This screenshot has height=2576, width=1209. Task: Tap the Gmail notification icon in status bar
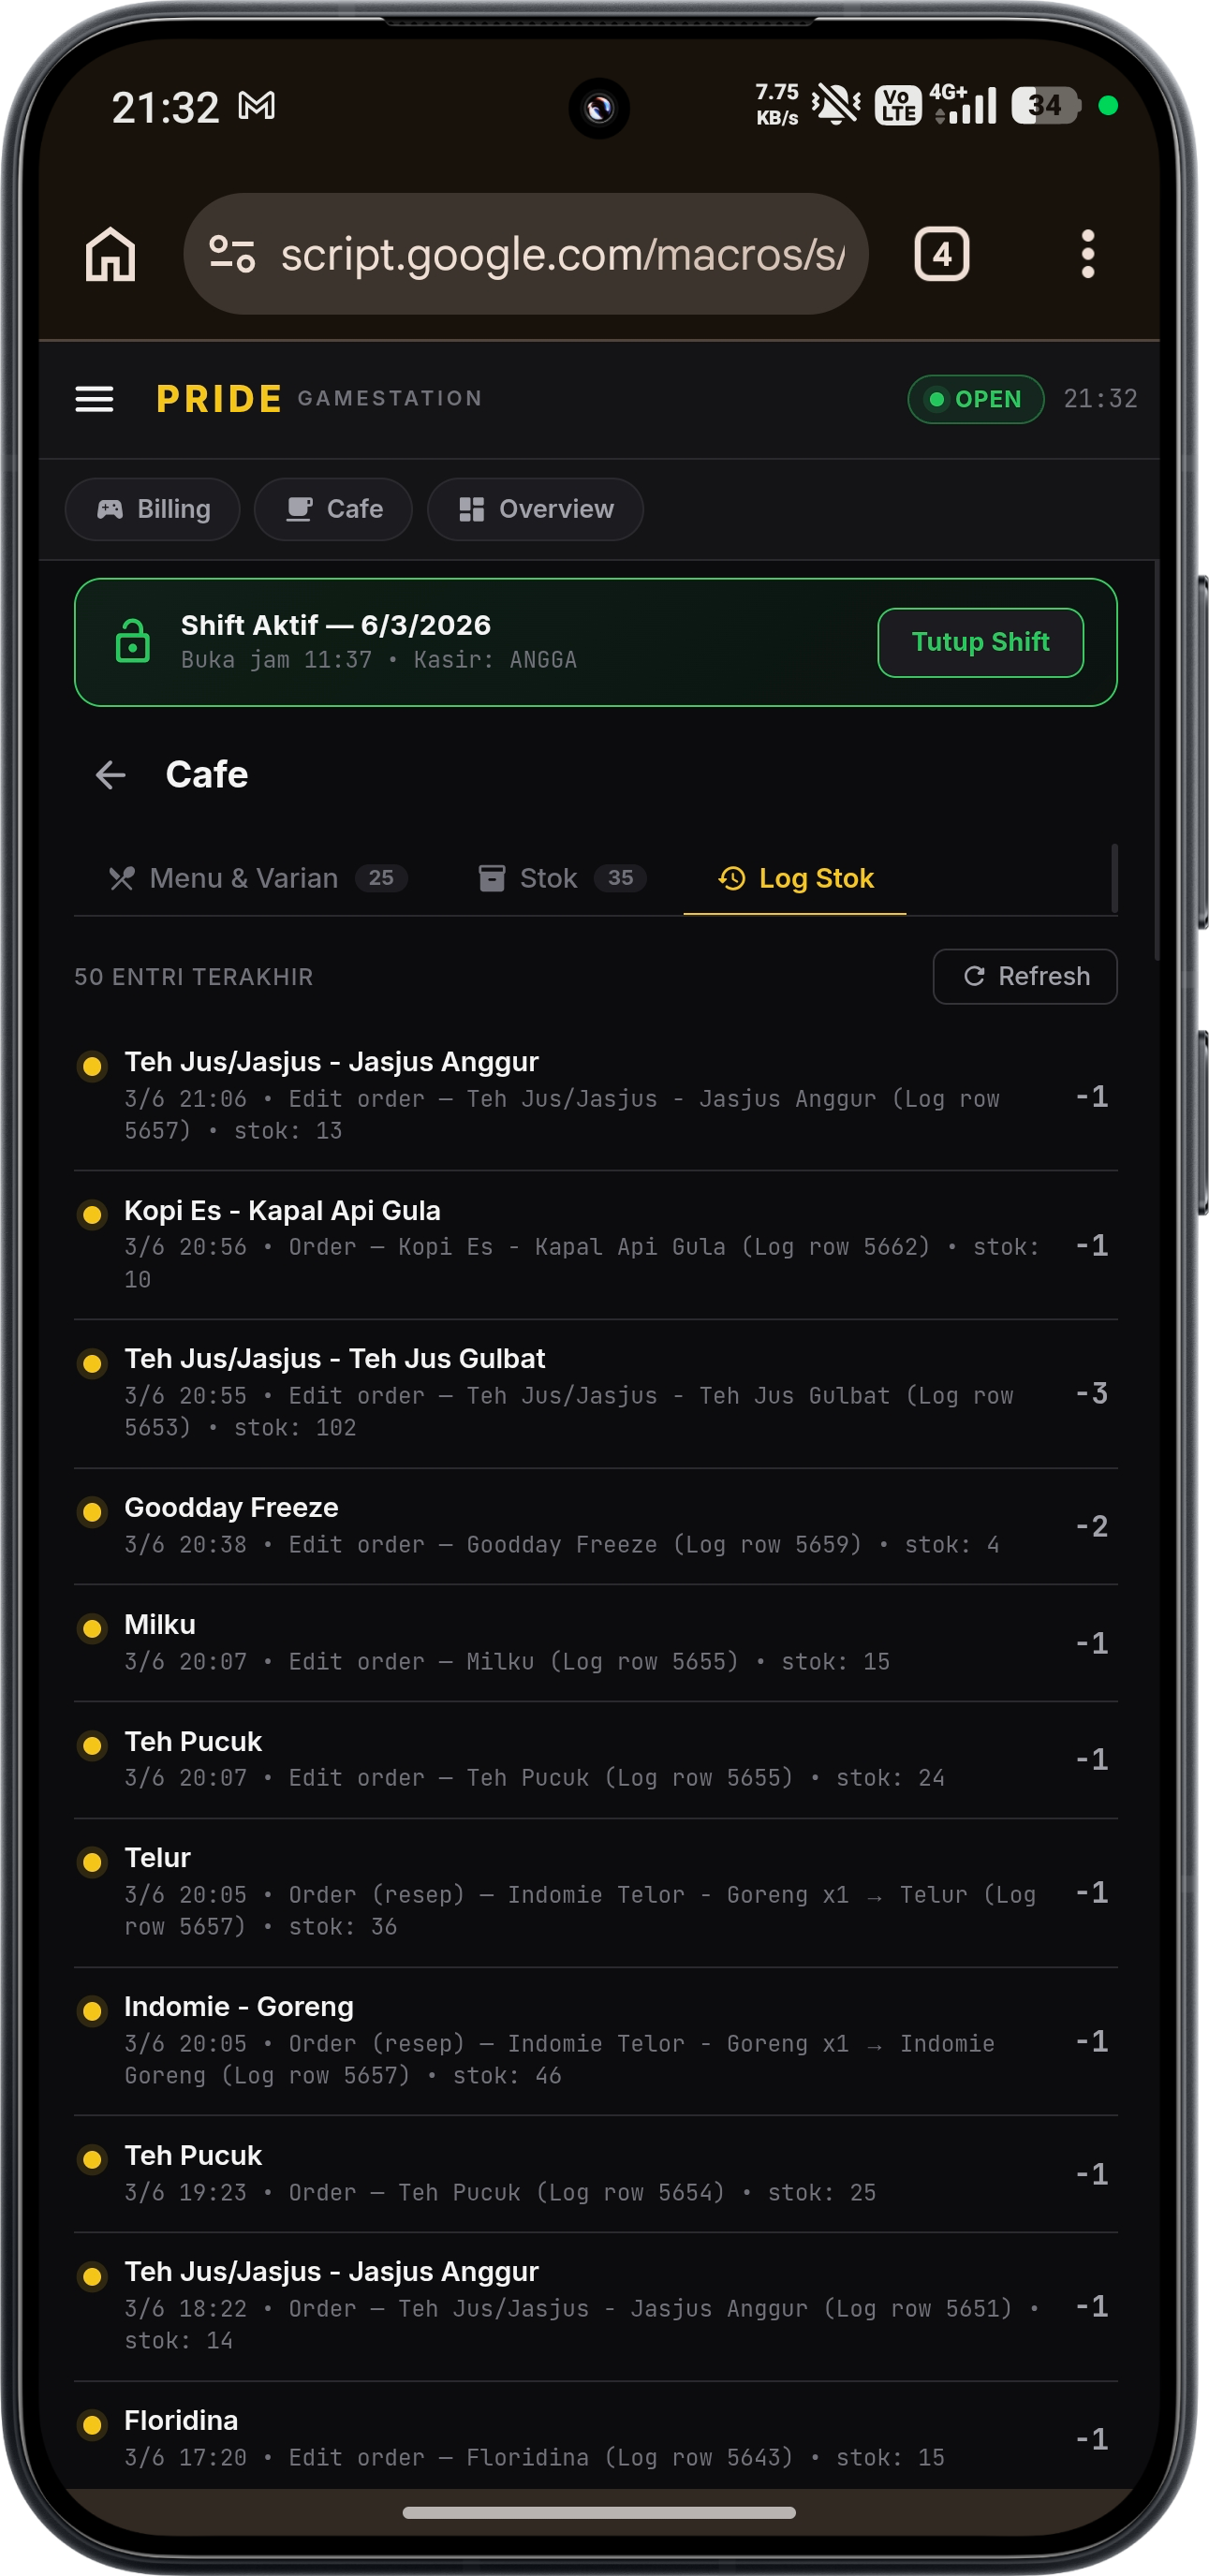[257, 106]
